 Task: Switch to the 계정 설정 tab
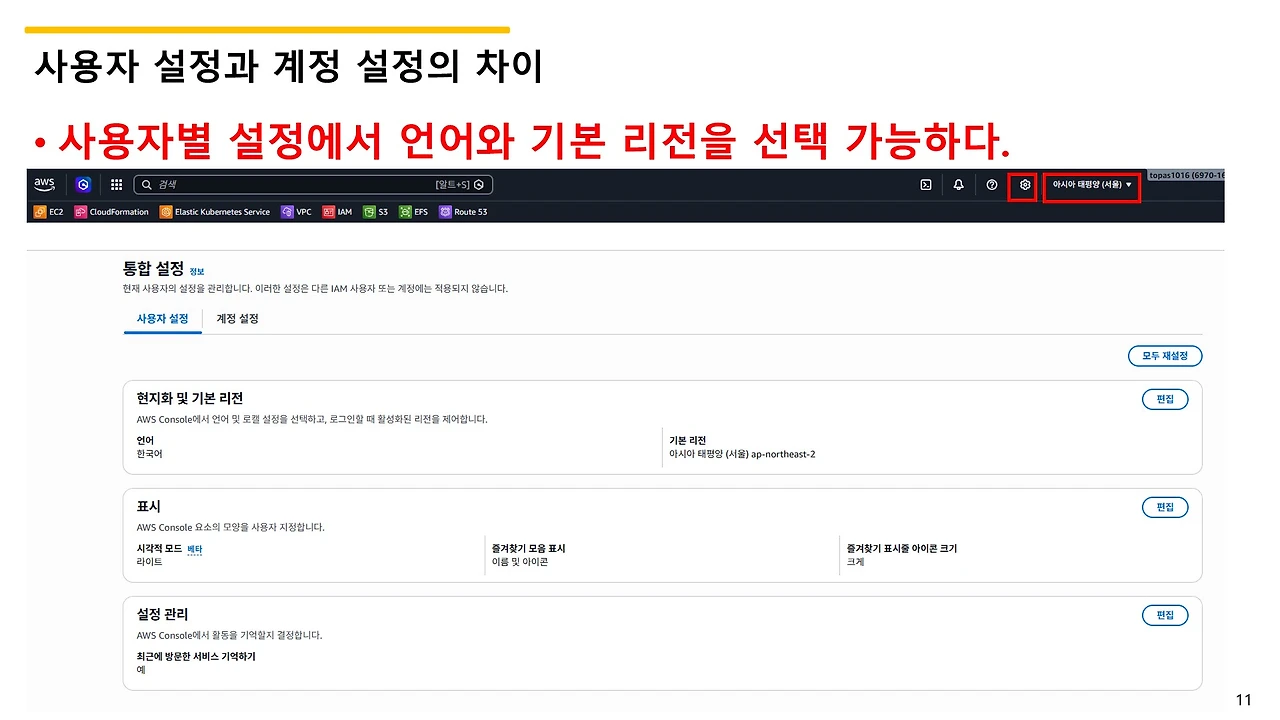(237, 320)
